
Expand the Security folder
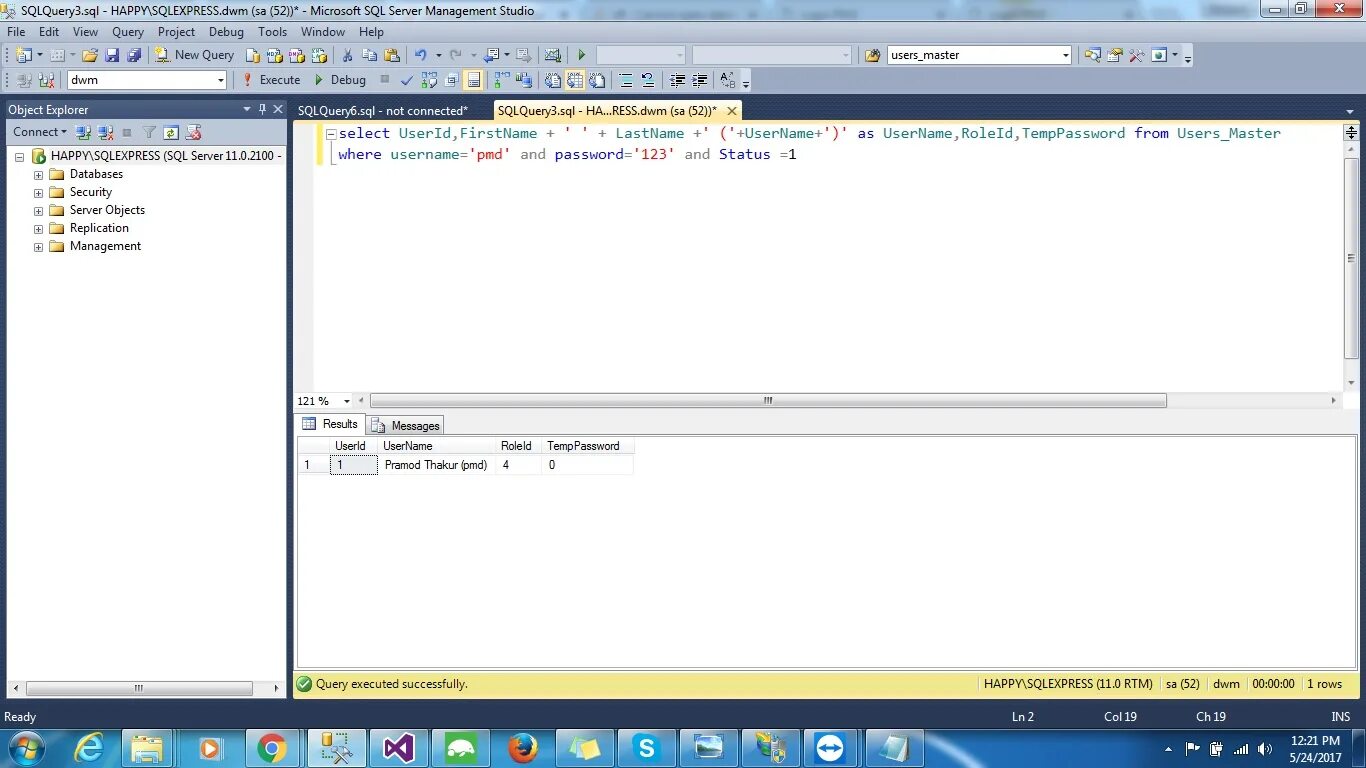click(x=39, y=192)
